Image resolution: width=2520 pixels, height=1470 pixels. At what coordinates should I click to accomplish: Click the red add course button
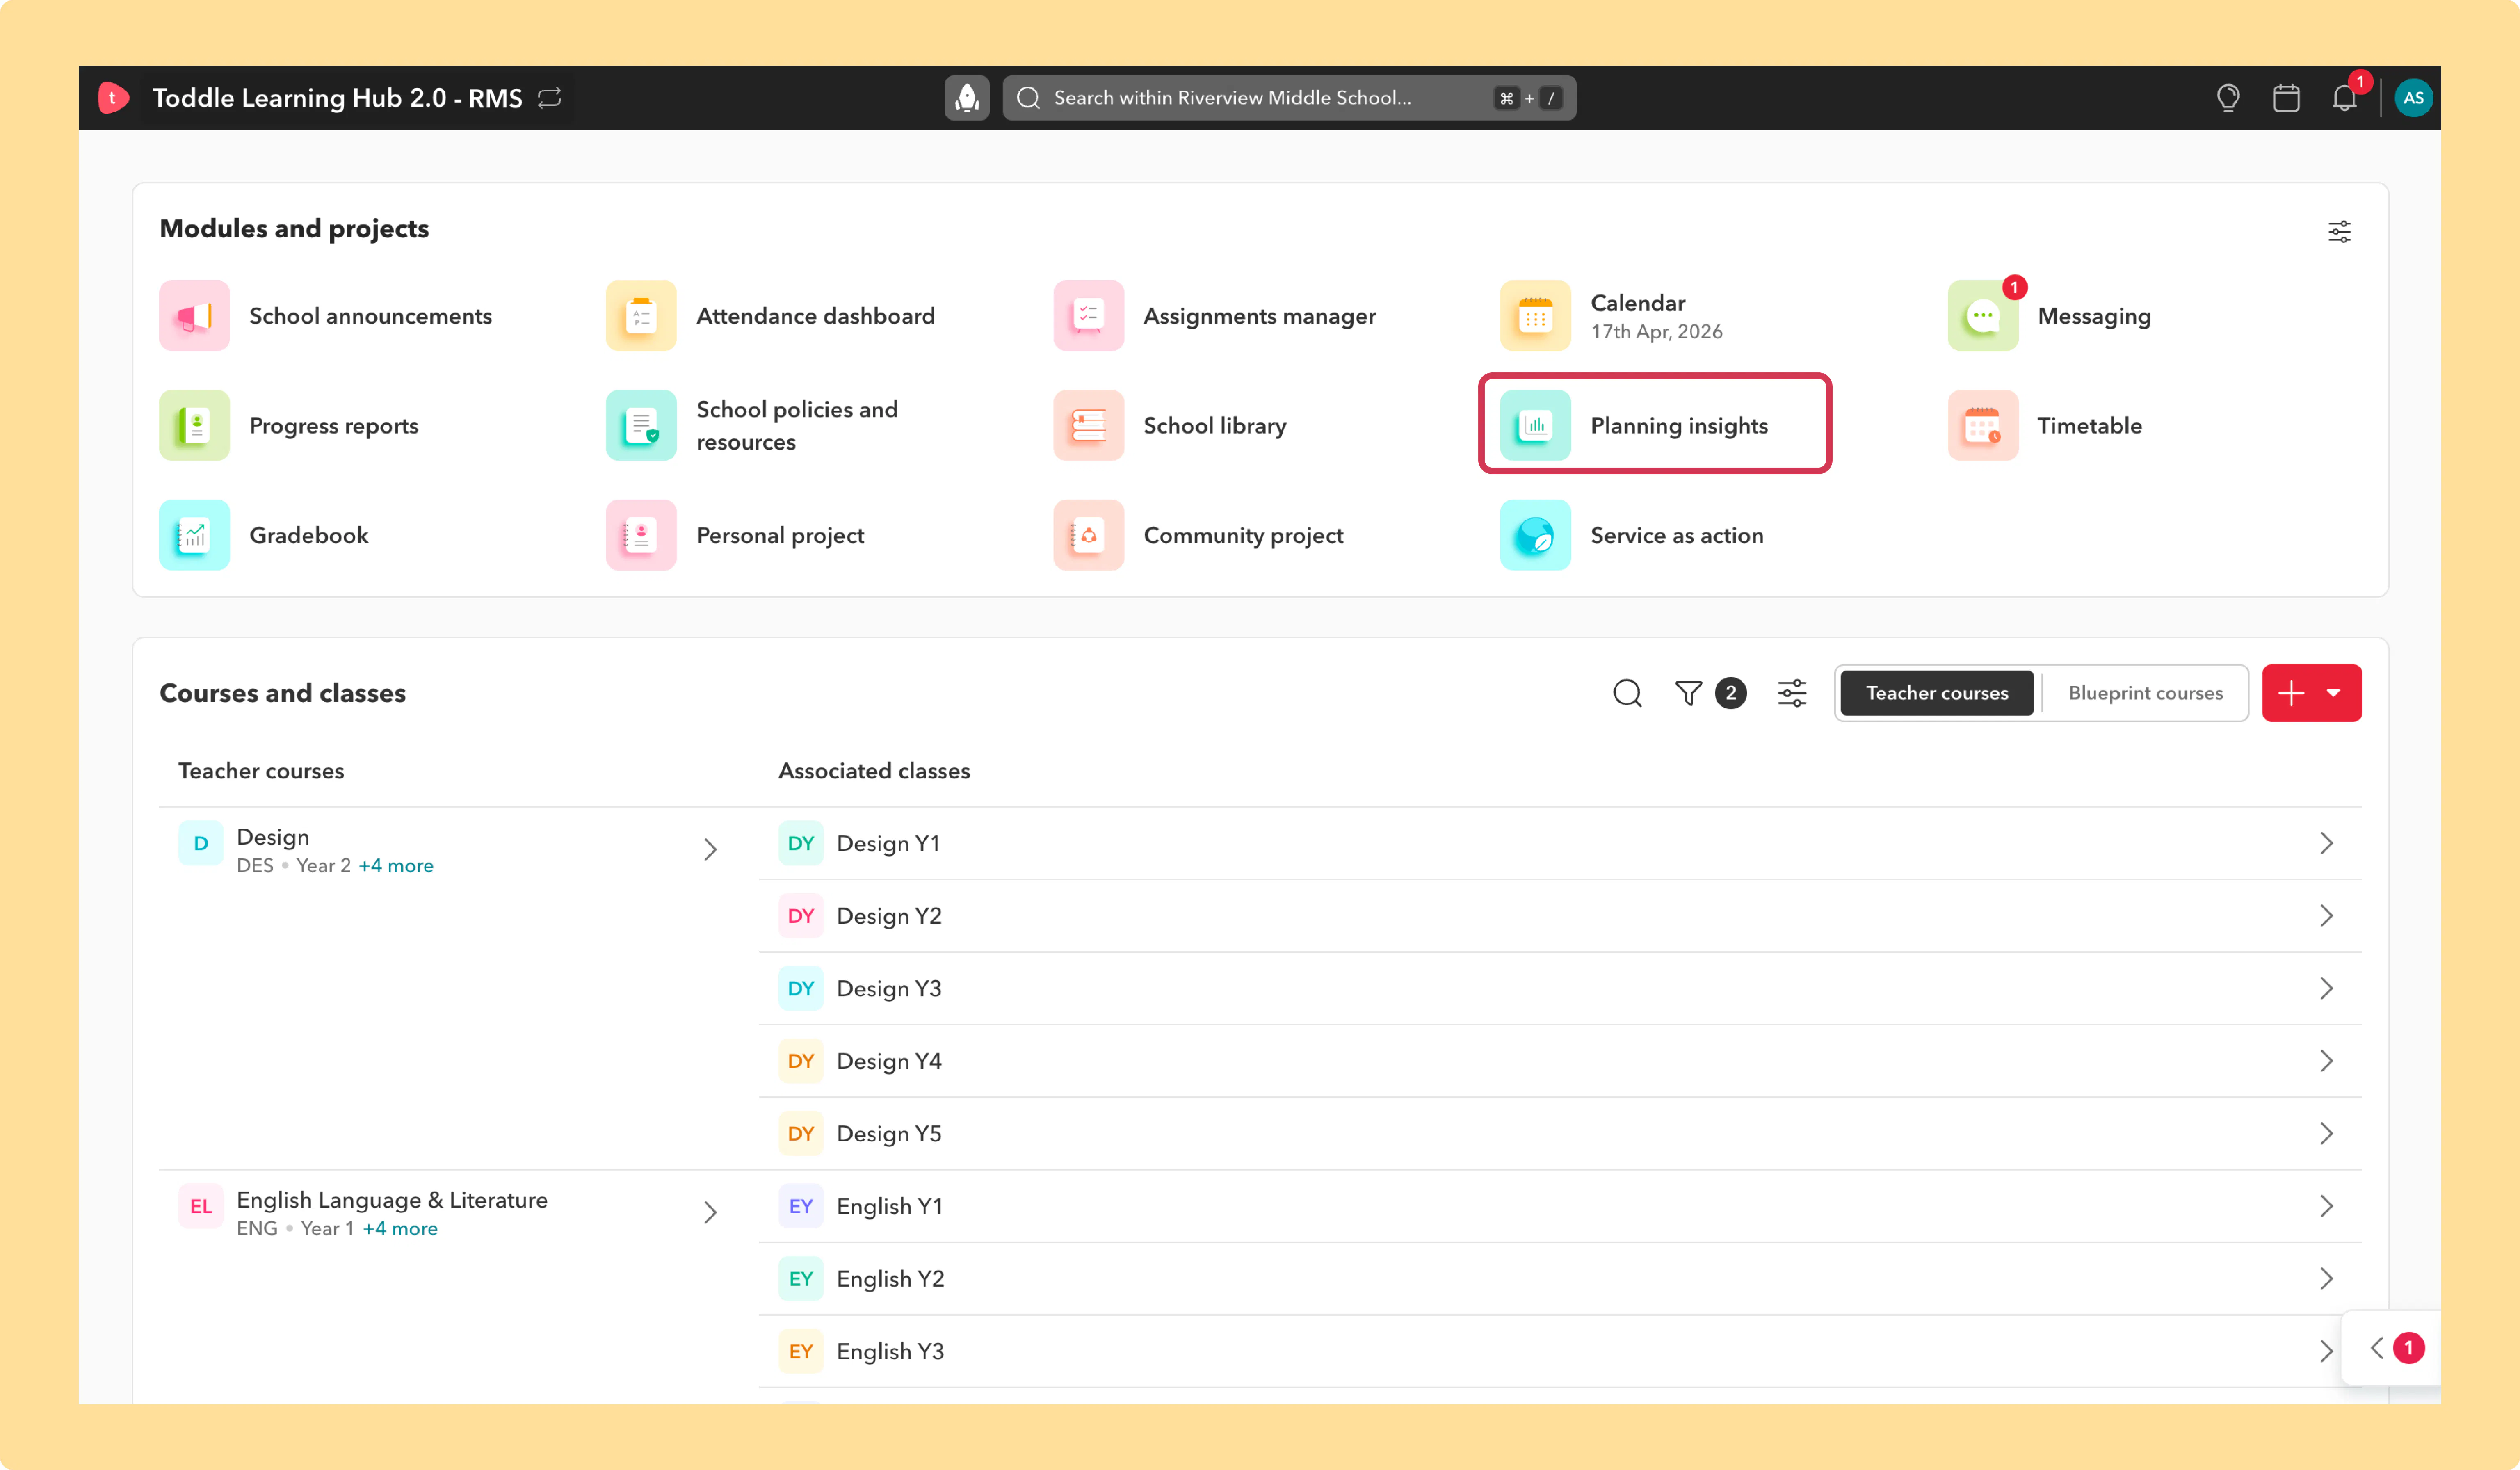point(2312,693)
